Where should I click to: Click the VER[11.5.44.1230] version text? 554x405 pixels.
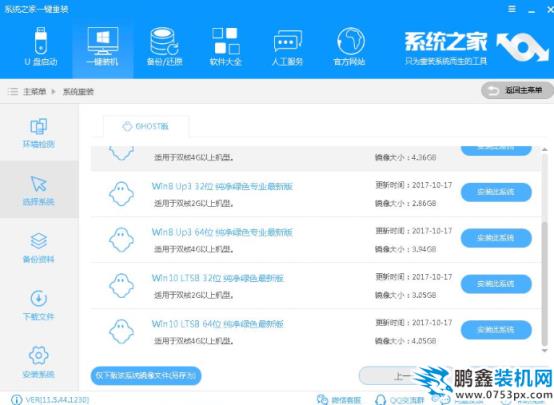coord(57,400)
